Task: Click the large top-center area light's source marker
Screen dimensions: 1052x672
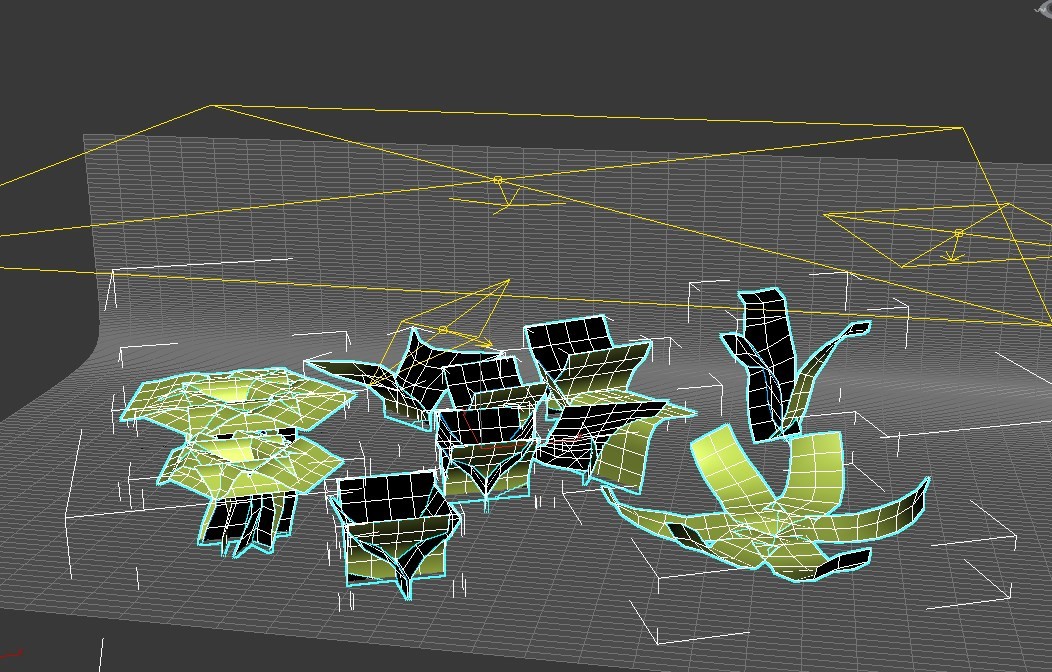Action: (498, 180)
